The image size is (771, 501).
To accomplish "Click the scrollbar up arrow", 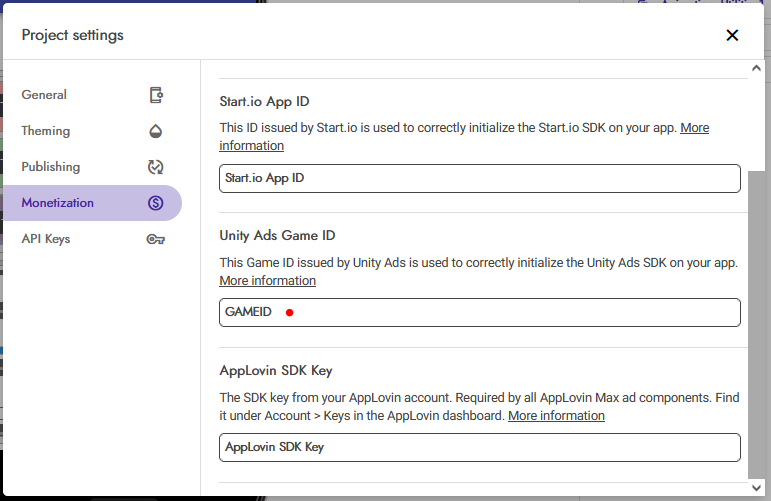I will (756, 68).
